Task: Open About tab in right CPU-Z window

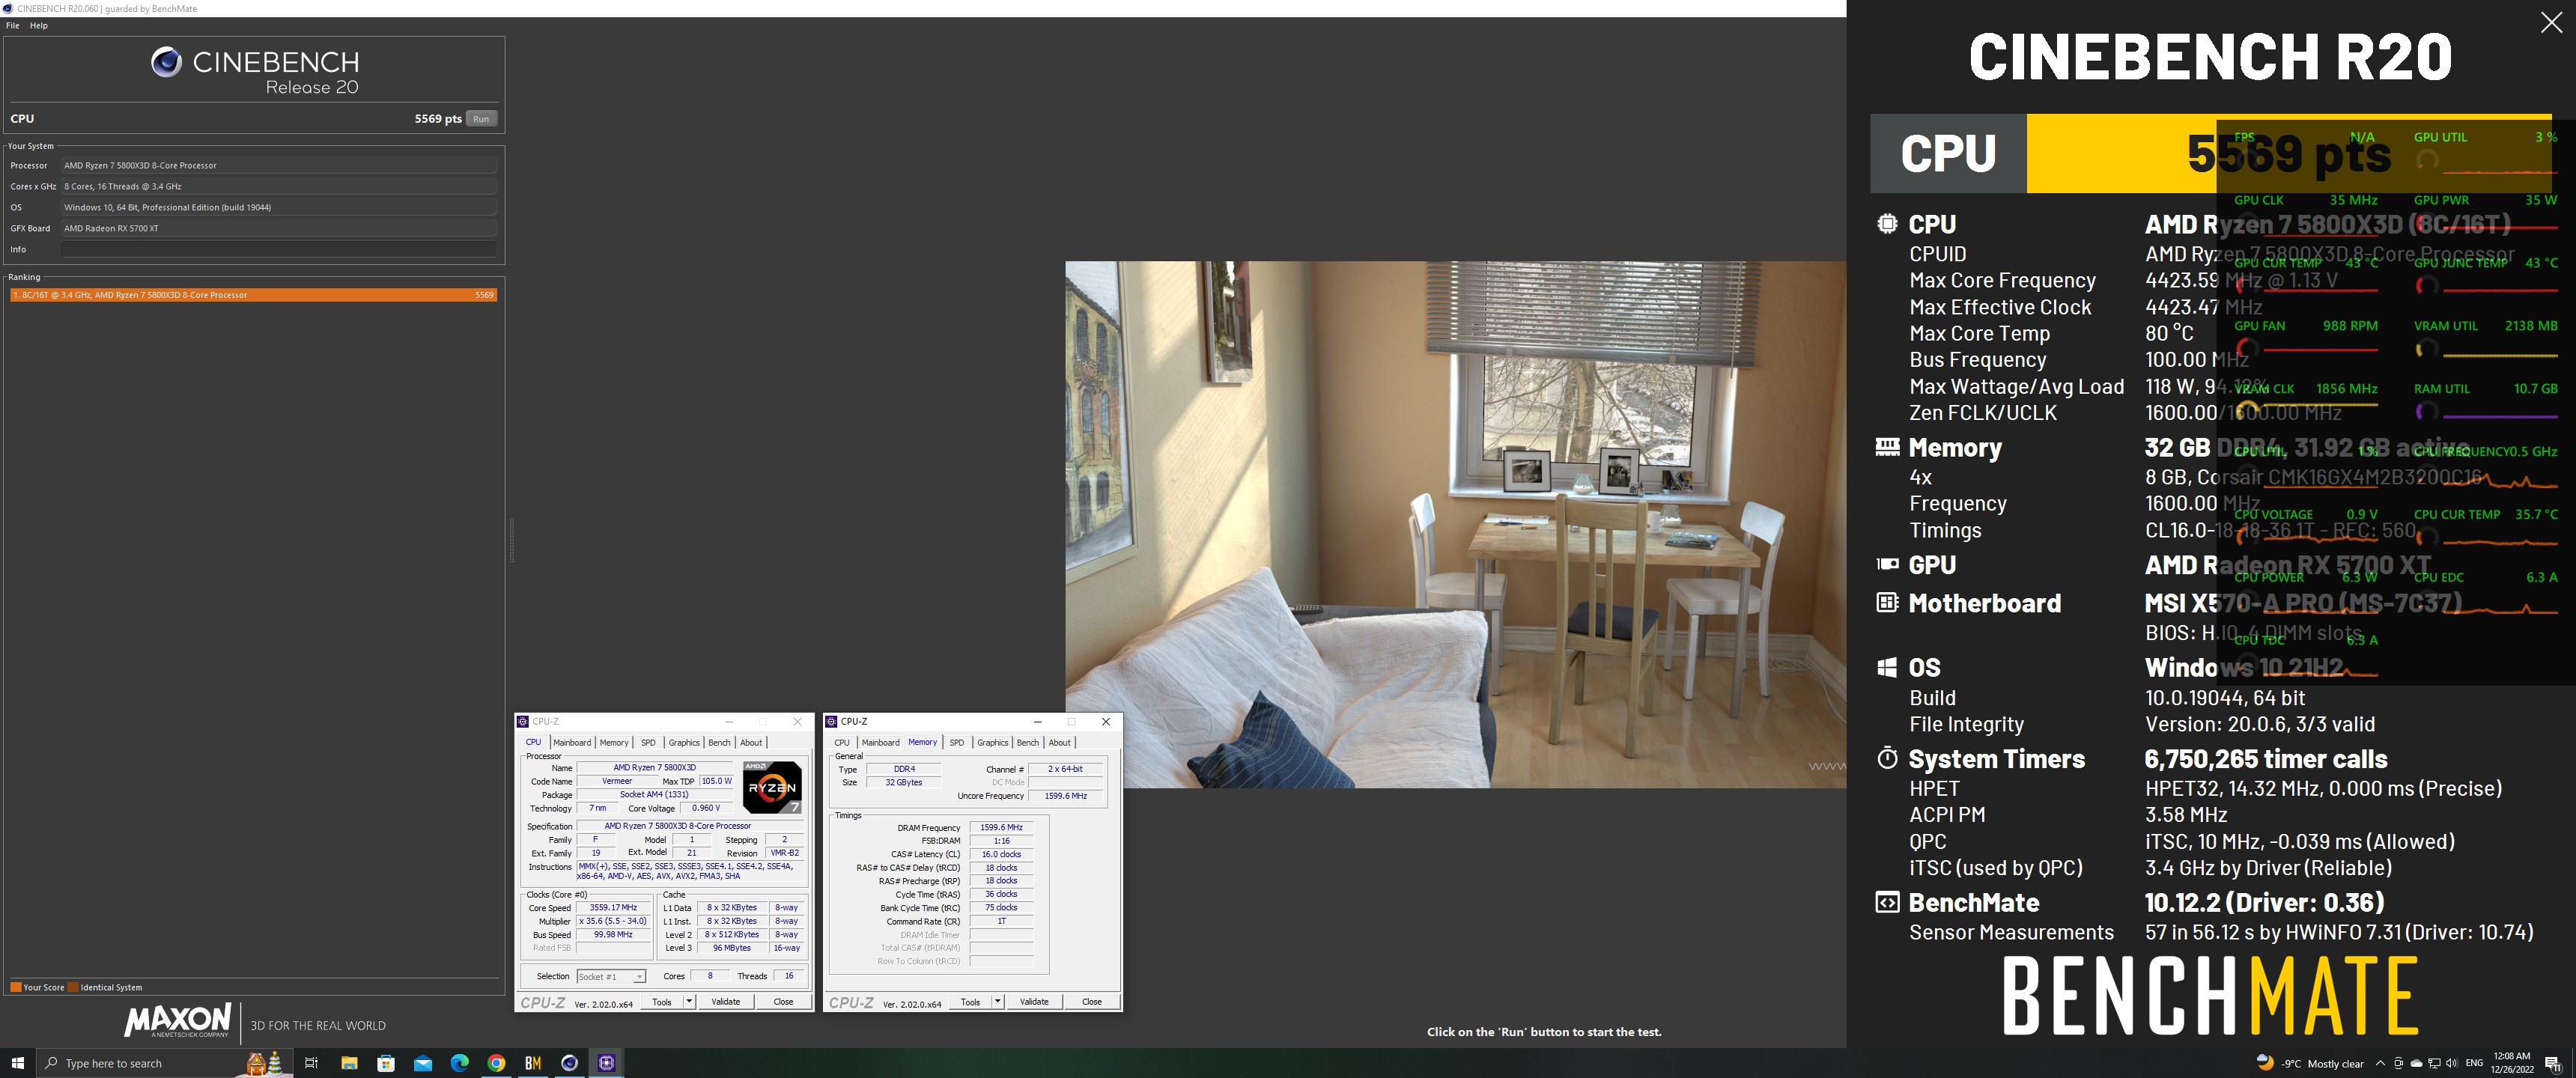Action: pos(1059,742)
